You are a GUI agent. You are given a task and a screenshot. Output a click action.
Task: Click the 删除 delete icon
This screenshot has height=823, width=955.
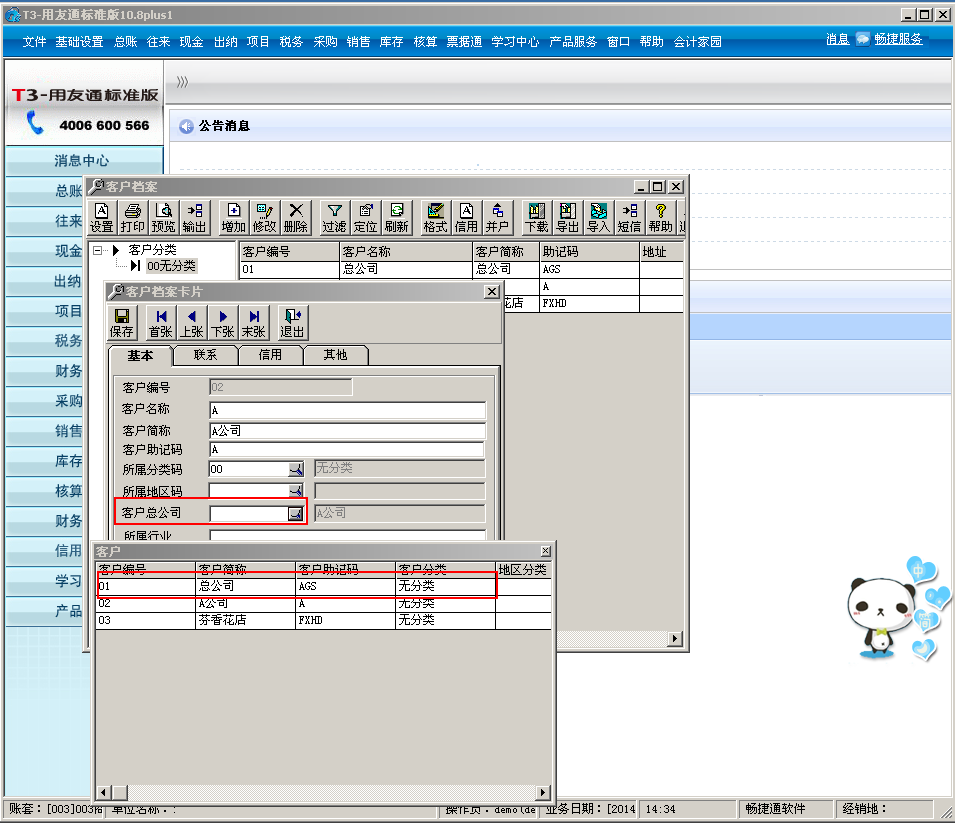coord(295,217)
